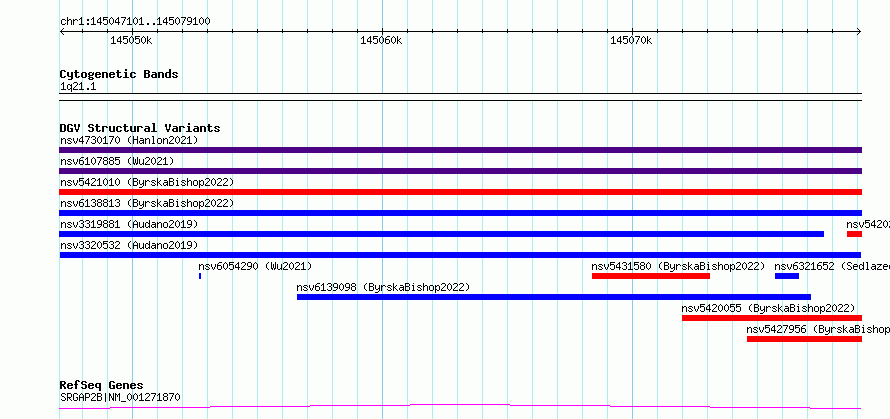The width and height of the screenshot is (890, 419).
Task: Click the right arrowhead of the ruler
Action: pos(859,32)
